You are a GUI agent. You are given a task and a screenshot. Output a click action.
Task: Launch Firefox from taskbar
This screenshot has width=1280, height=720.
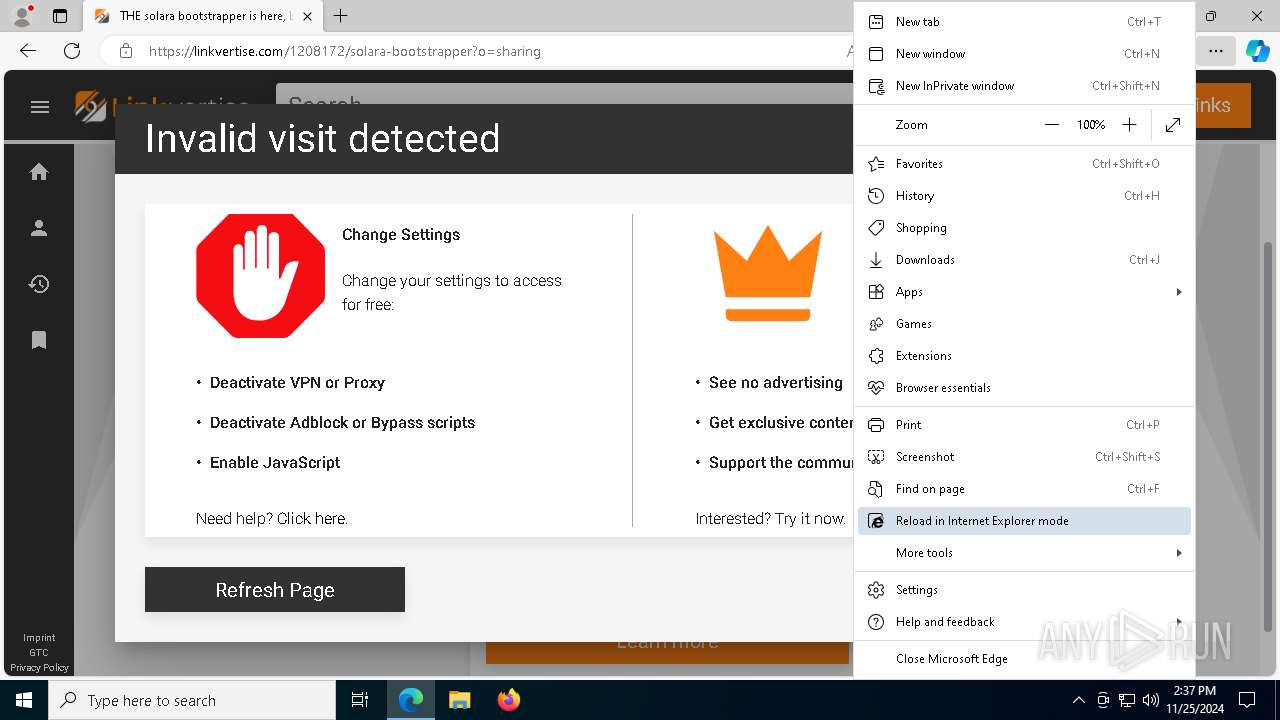click(x=508, y=700)
